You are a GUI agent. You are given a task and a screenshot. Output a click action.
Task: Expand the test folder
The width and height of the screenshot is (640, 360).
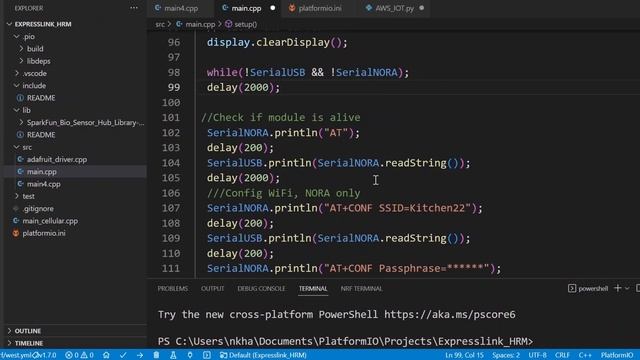tap(17, 196)
